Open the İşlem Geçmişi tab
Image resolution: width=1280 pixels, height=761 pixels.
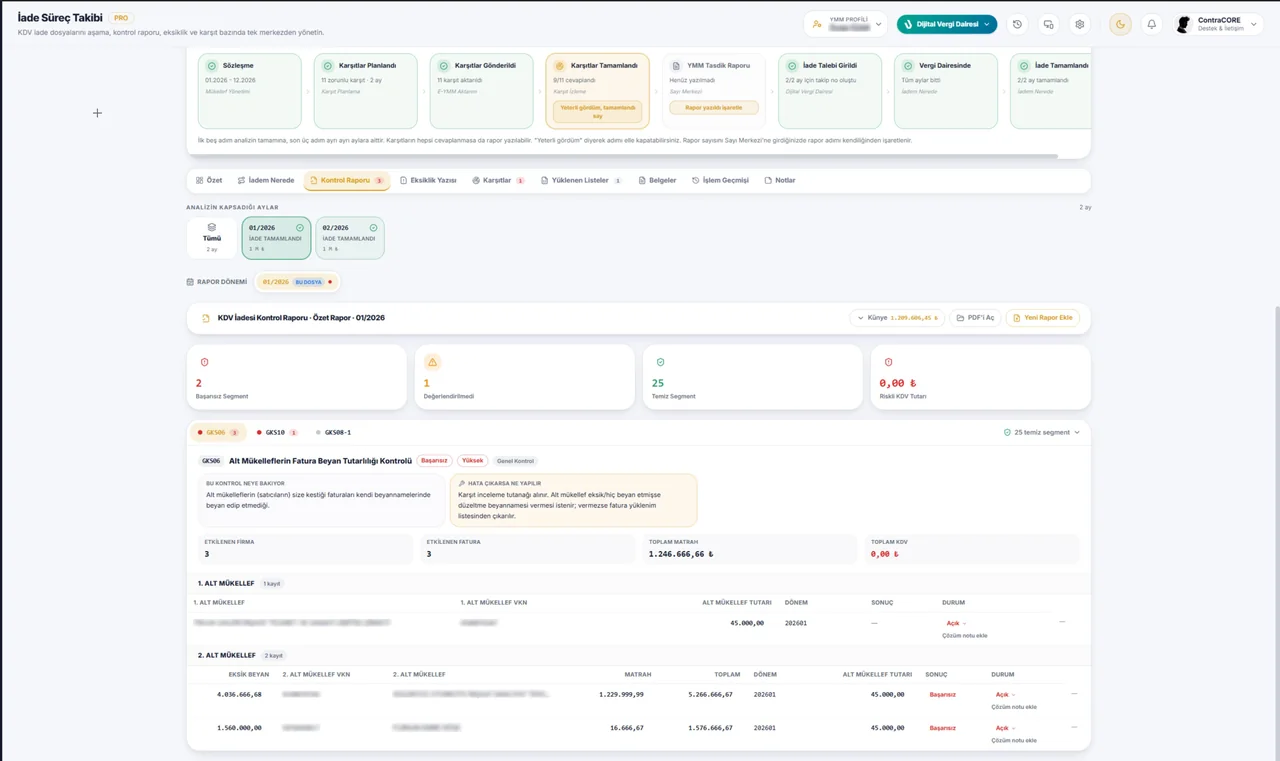[720, 180]
